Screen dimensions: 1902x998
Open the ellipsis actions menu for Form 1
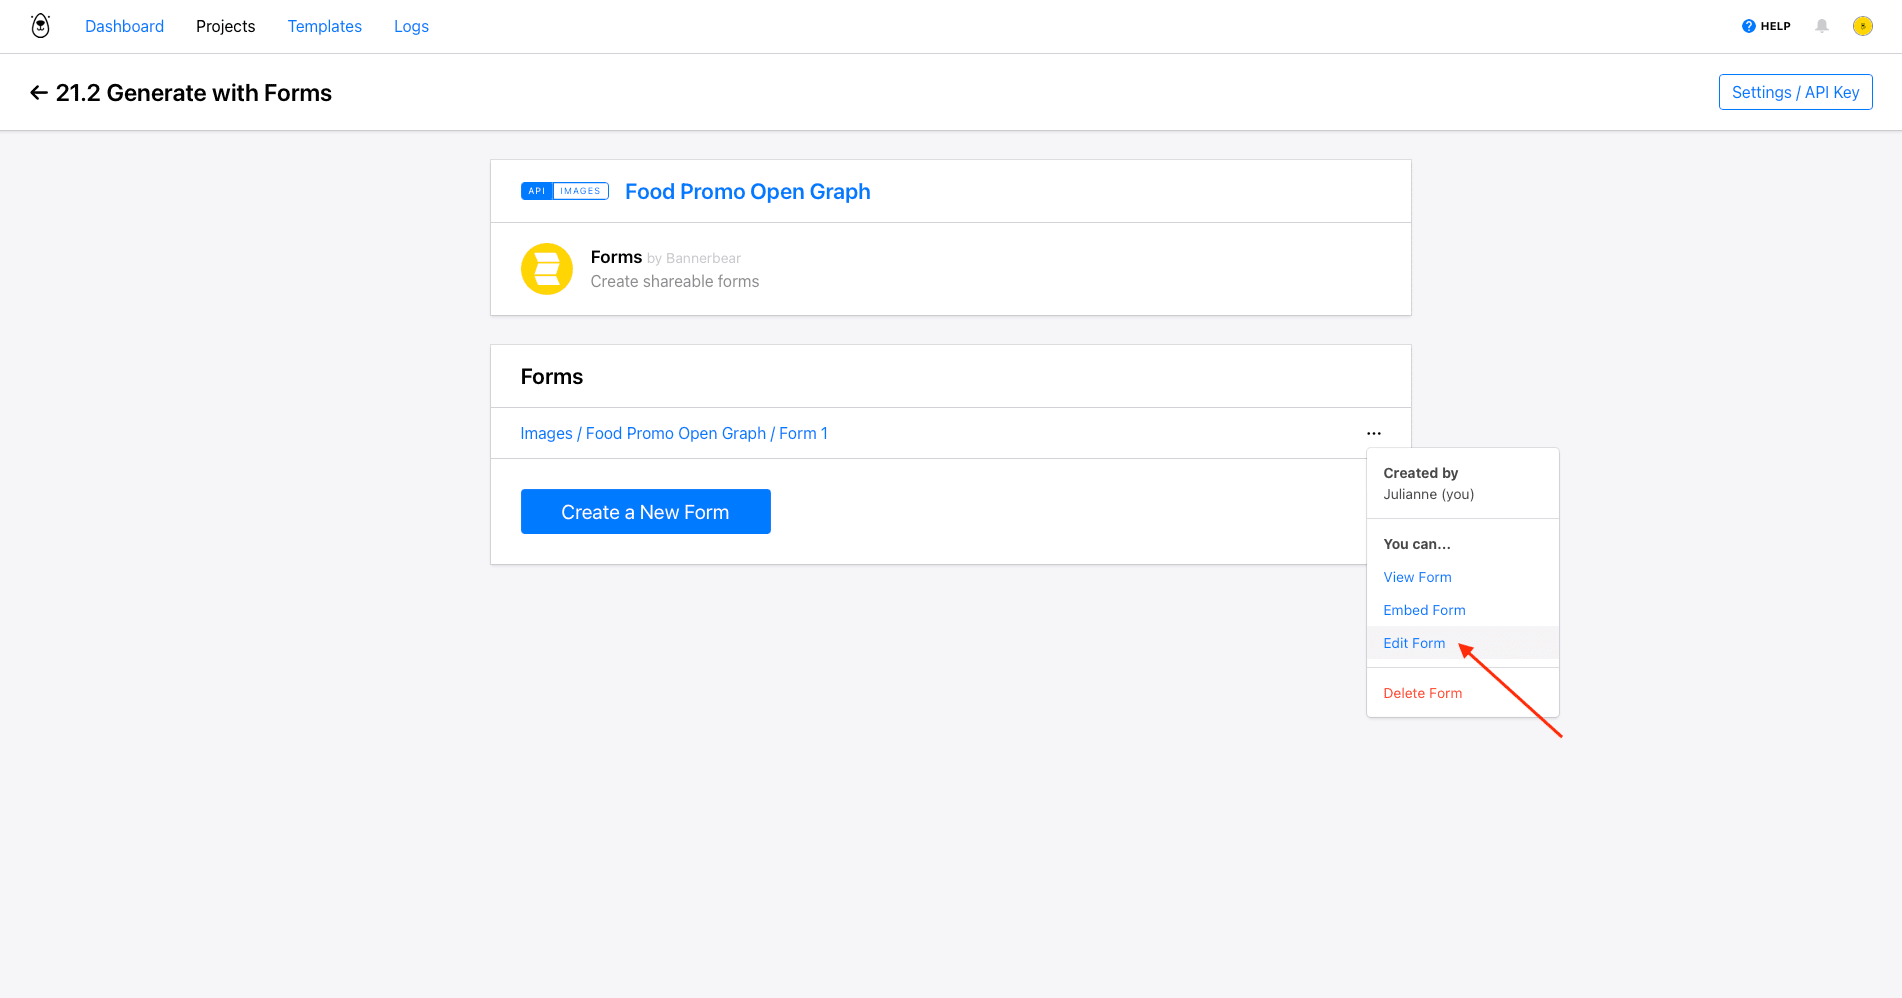coord(1374,432)
